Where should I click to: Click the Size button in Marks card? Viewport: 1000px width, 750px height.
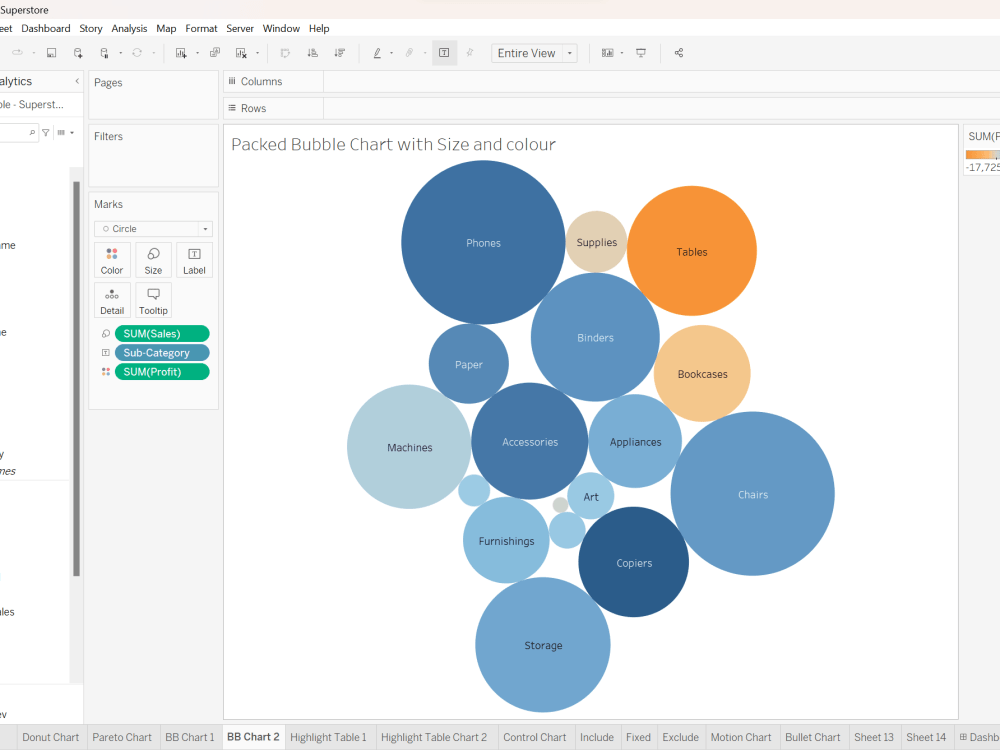click(153, 260)
